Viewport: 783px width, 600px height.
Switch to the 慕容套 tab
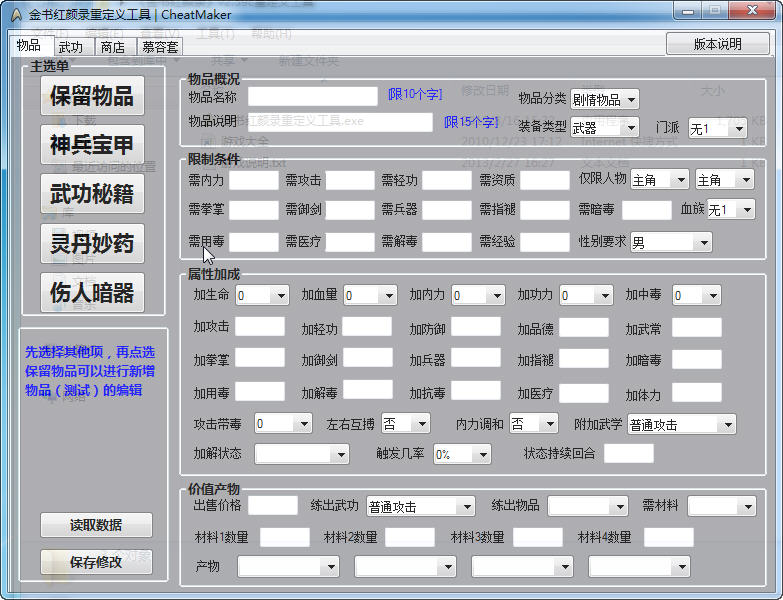coord(160,47)
